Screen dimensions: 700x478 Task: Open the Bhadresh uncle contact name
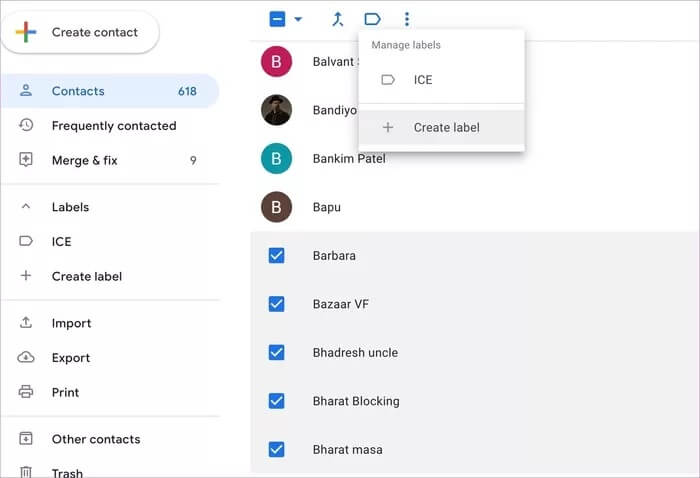coord(355,353)
